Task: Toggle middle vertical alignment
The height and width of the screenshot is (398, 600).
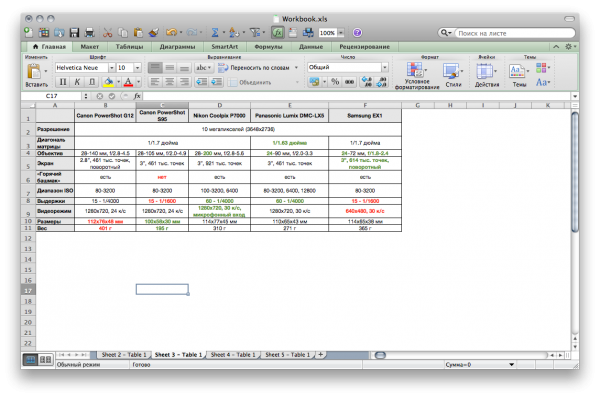Action: [170, 68]
